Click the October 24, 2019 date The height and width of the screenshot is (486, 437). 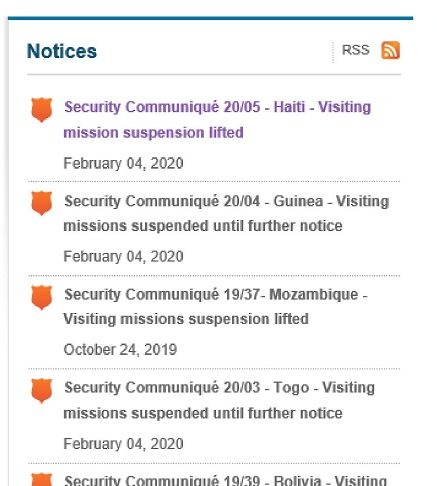tap(120, 350)
